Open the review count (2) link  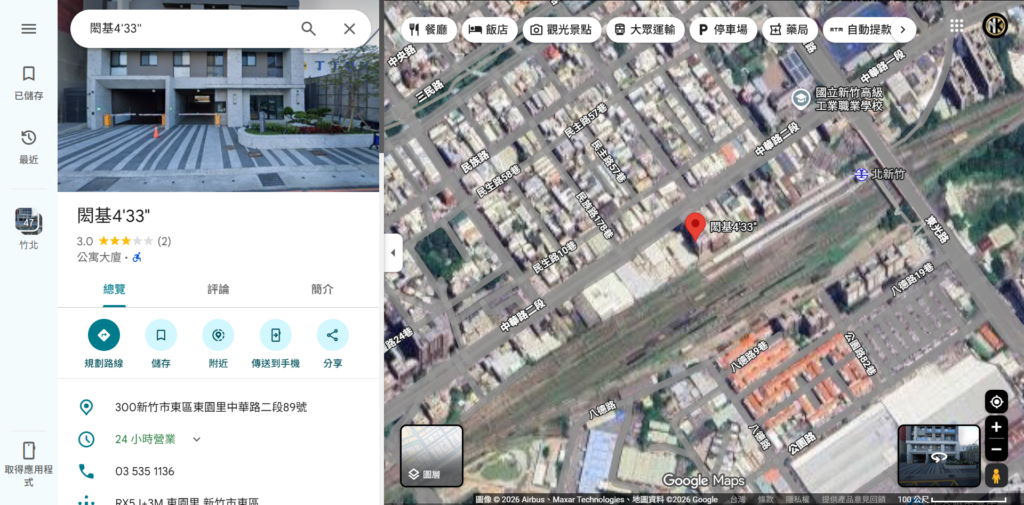[x=164, y=241]
